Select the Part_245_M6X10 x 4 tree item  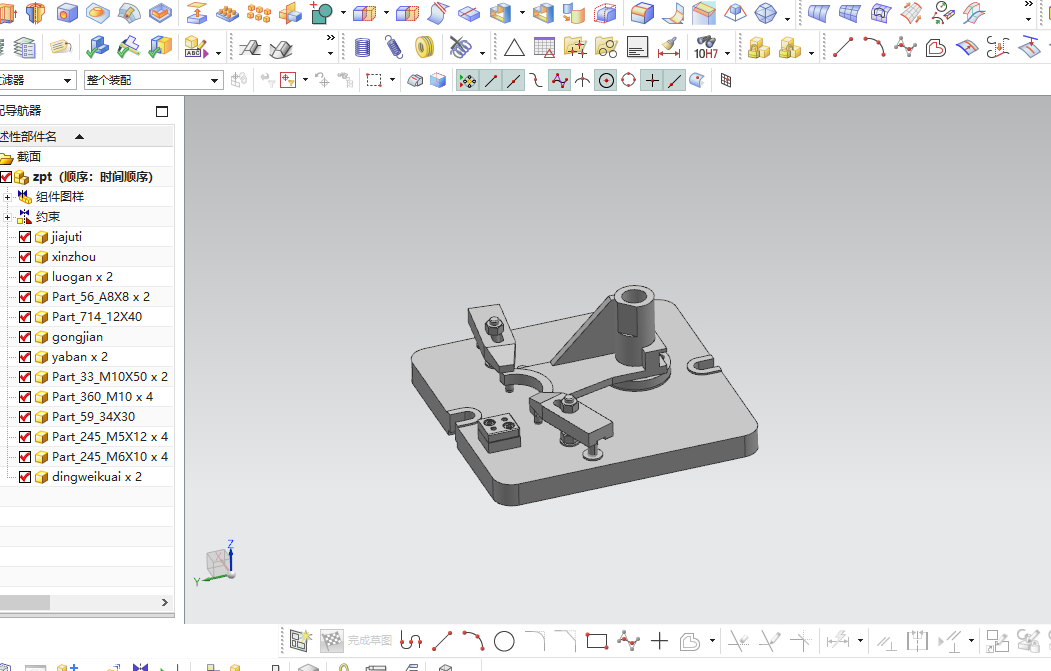coord(109,456)
